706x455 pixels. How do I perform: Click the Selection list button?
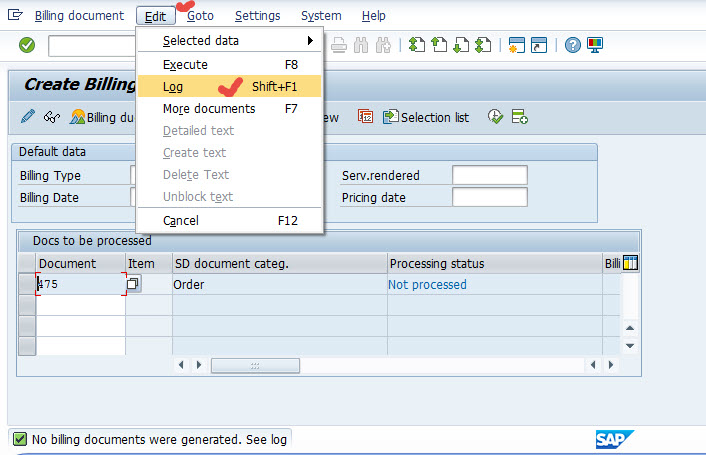tap(426, 117)
